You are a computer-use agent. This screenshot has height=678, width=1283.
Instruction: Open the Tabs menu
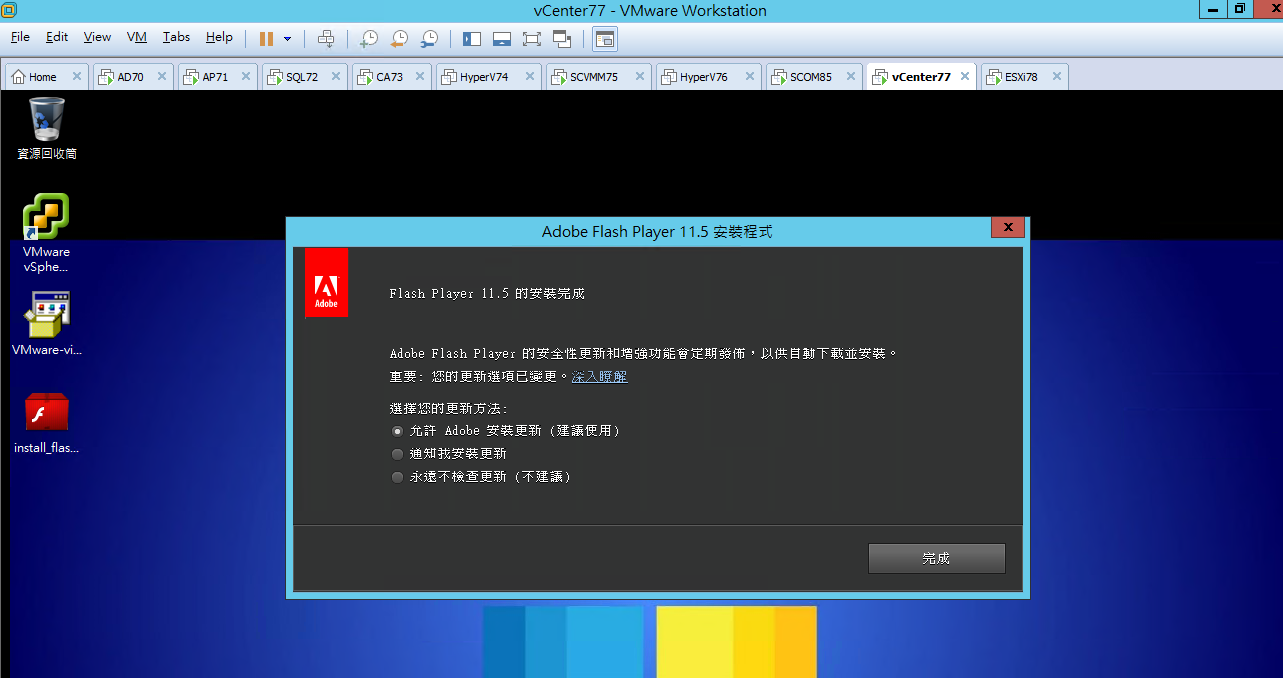(x=176, y=37)
